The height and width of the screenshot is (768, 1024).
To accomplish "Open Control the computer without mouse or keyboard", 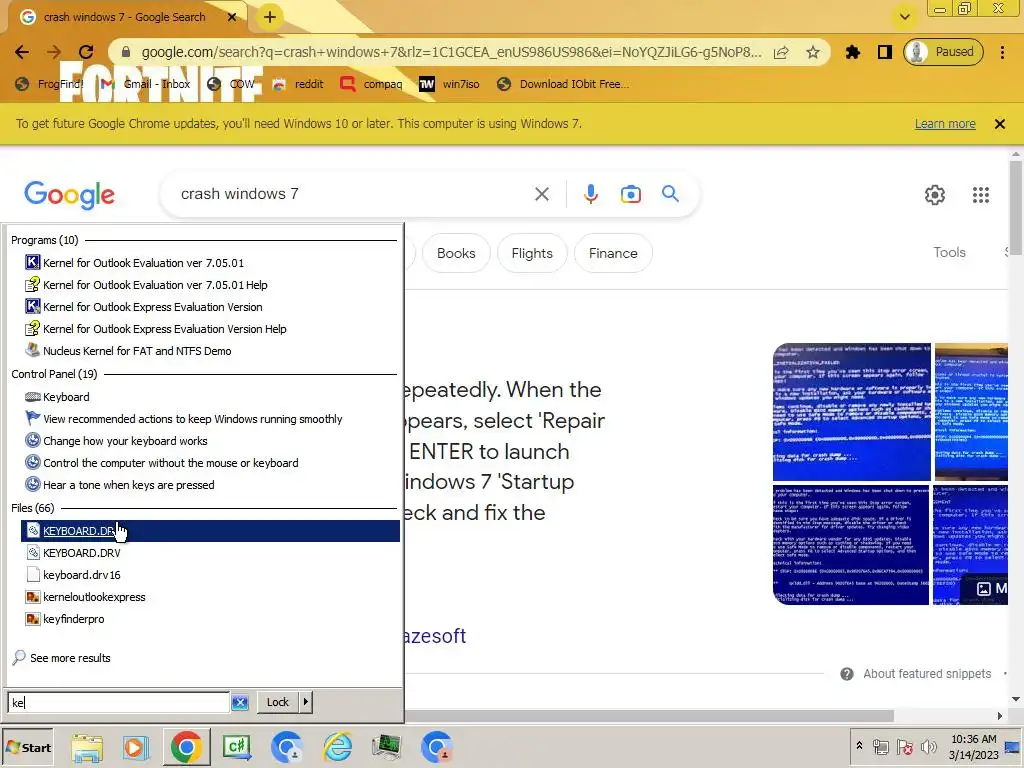I will click(161, 463).
